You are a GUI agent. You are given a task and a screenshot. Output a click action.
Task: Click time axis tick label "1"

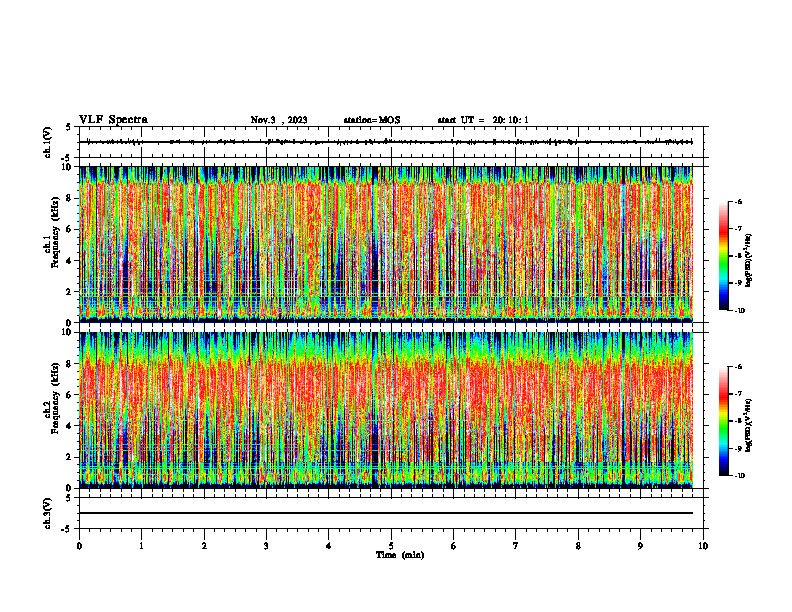(141, 546)
